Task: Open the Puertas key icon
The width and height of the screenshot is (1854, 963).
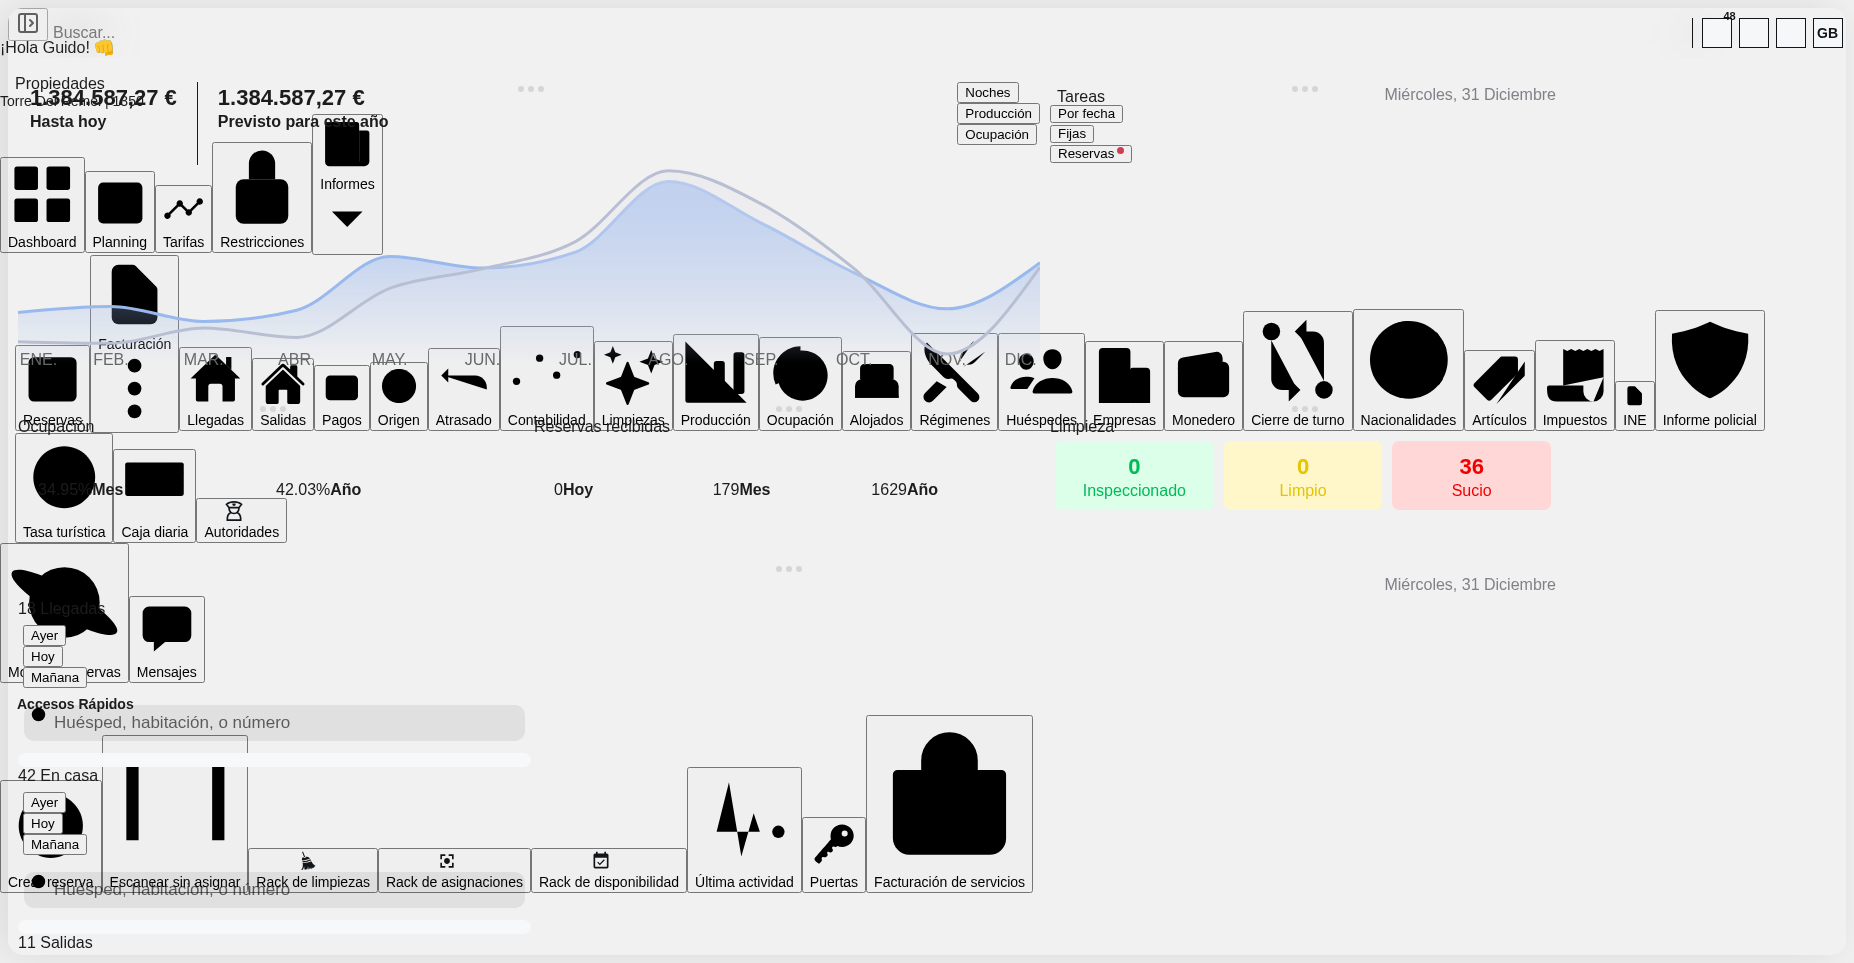Action: 833,854
